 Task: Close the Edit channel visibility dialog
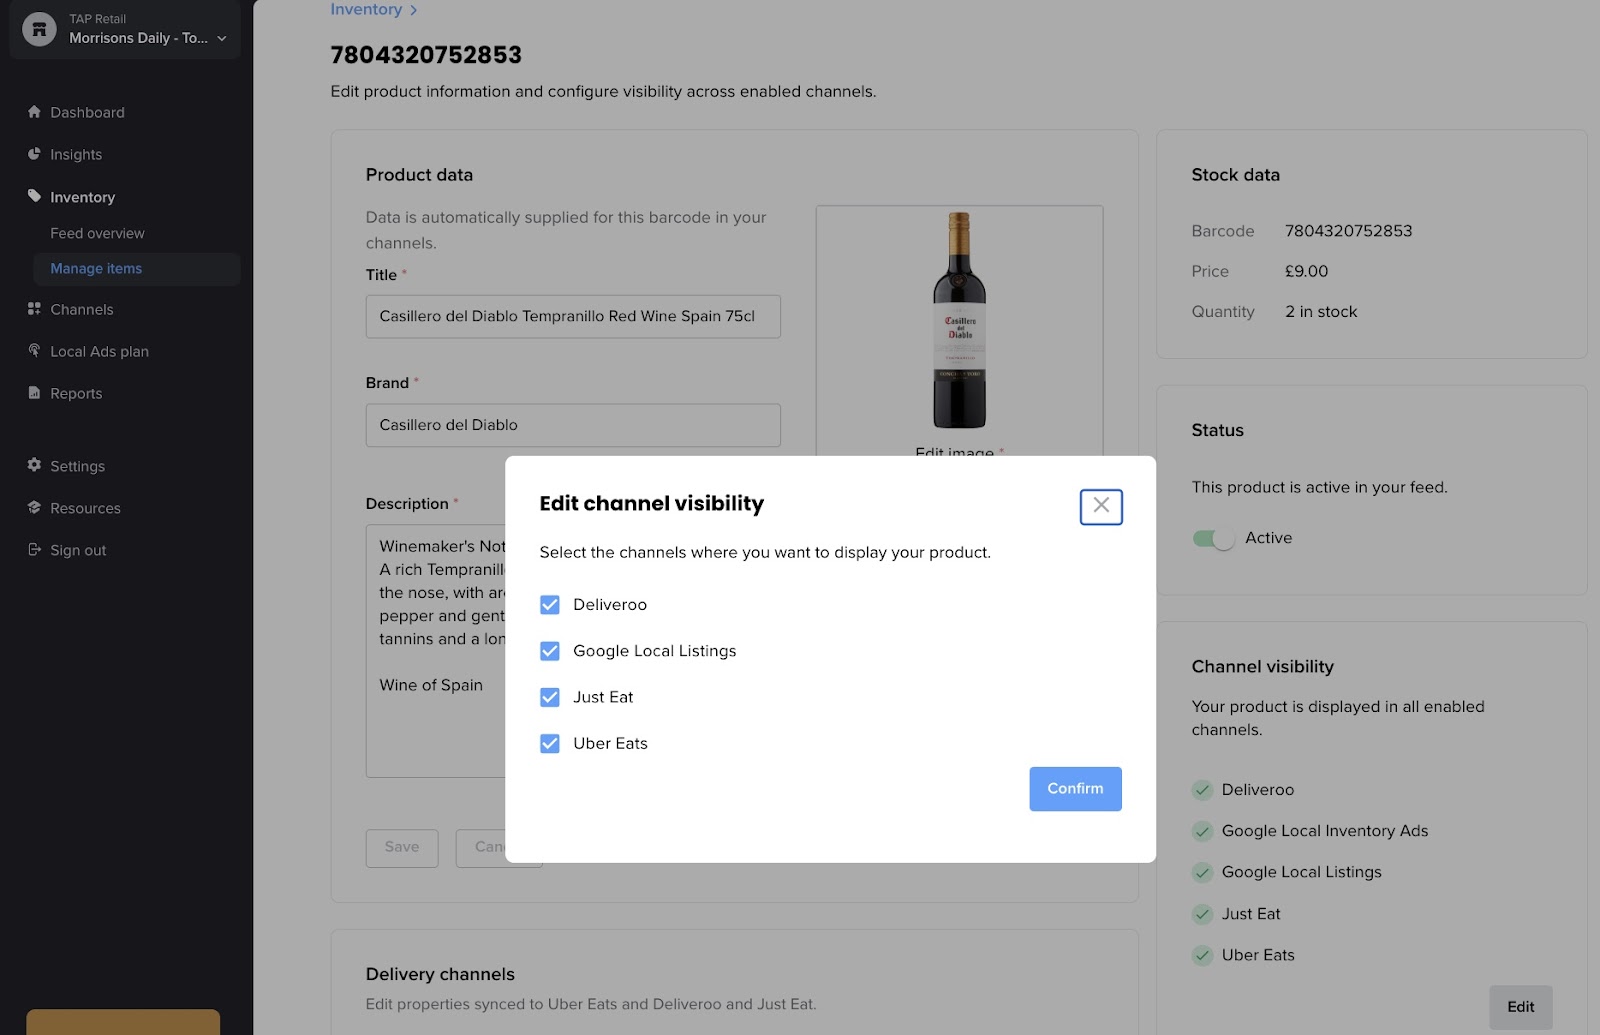click(1101, 506)
